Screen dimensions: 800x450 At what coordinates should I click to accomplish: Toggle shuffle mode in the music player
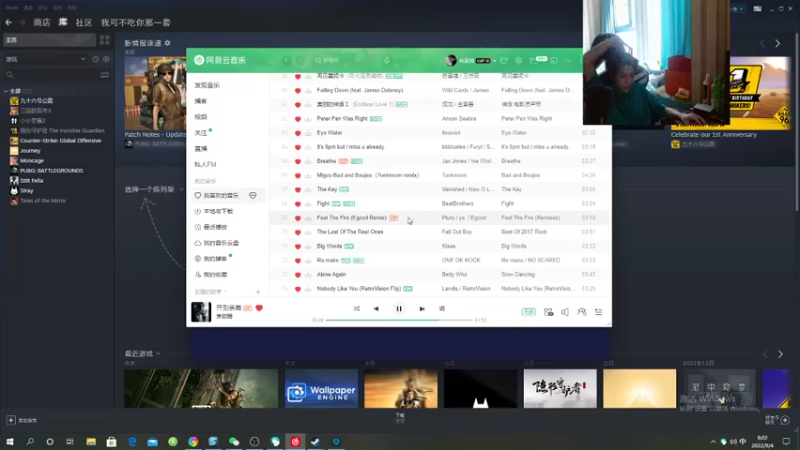(356, 309)
